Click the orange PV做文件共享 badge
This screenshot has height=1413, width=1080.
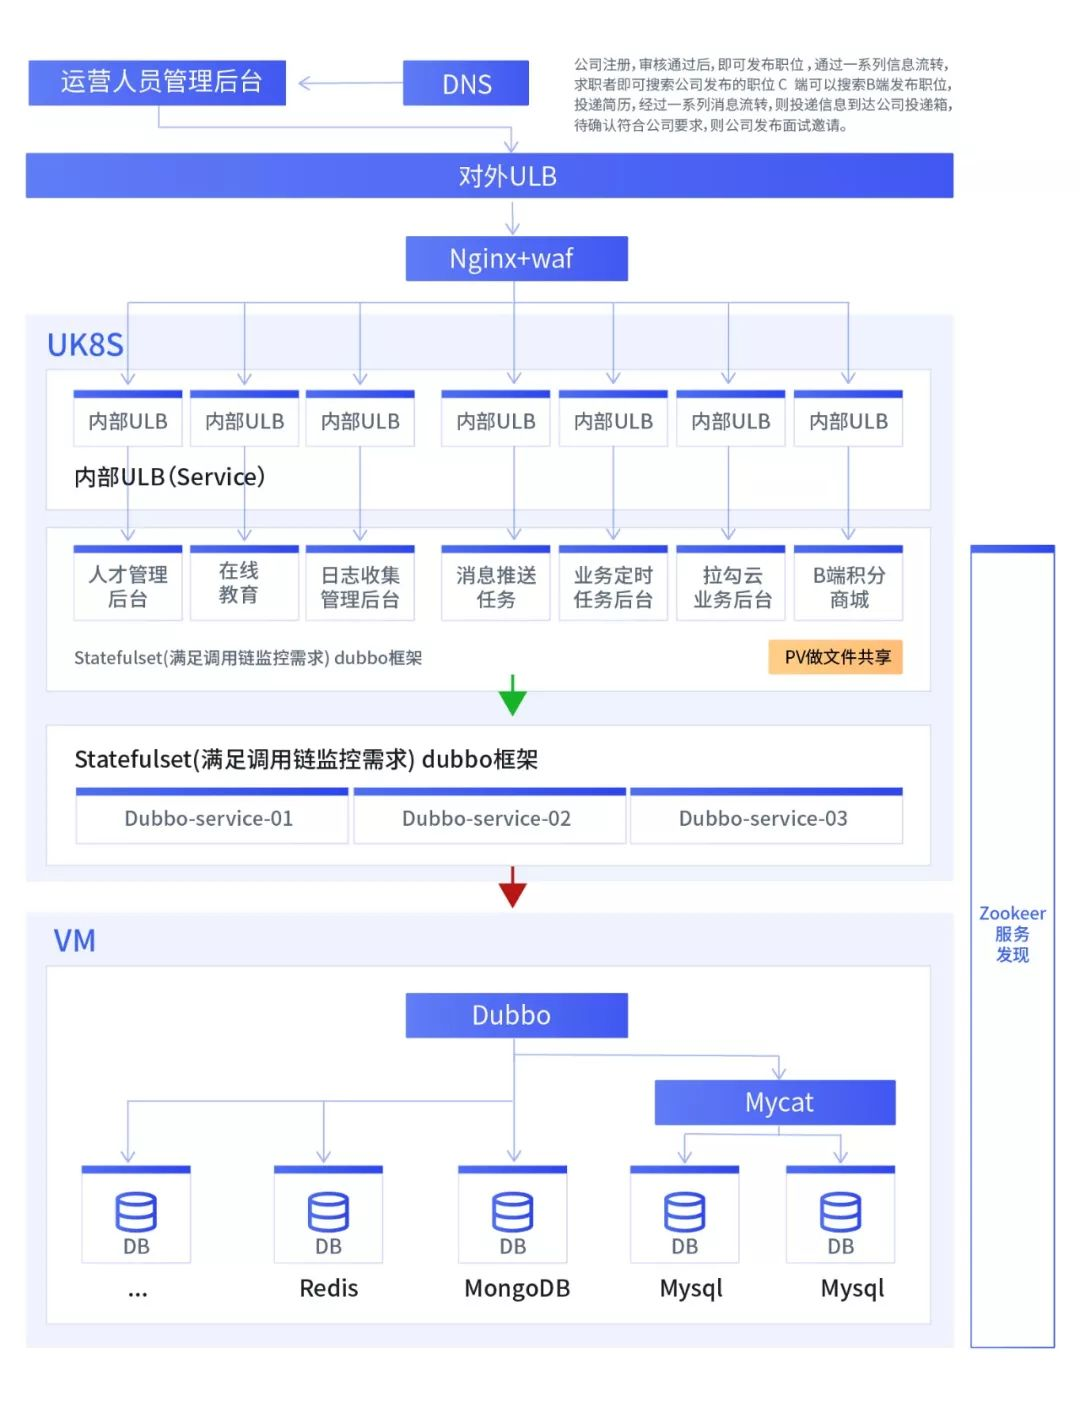pos(836,657)
